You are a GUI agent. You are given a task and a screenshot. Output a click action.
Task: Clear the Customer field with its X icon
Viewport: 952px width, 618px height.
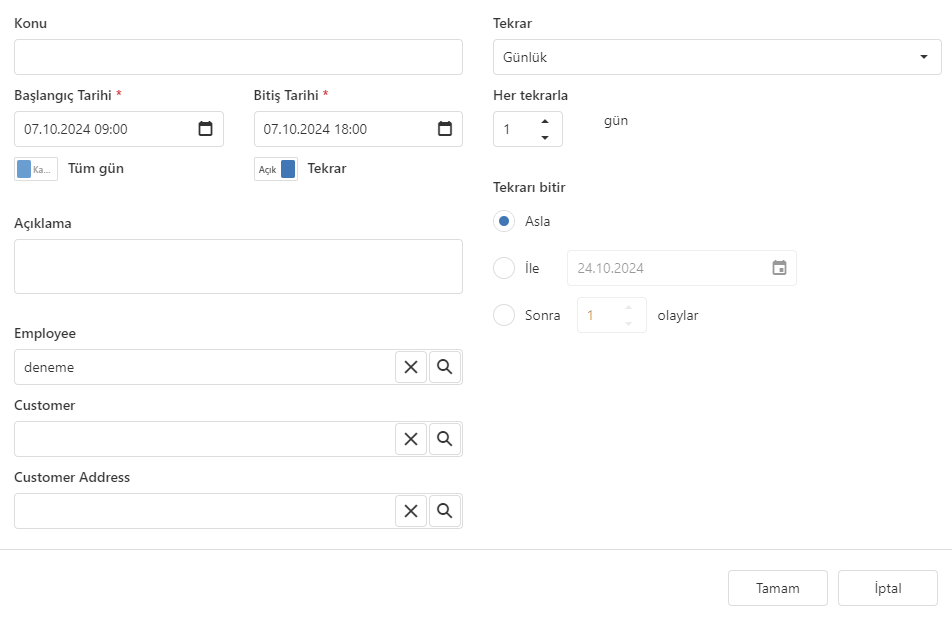(411, 439)
